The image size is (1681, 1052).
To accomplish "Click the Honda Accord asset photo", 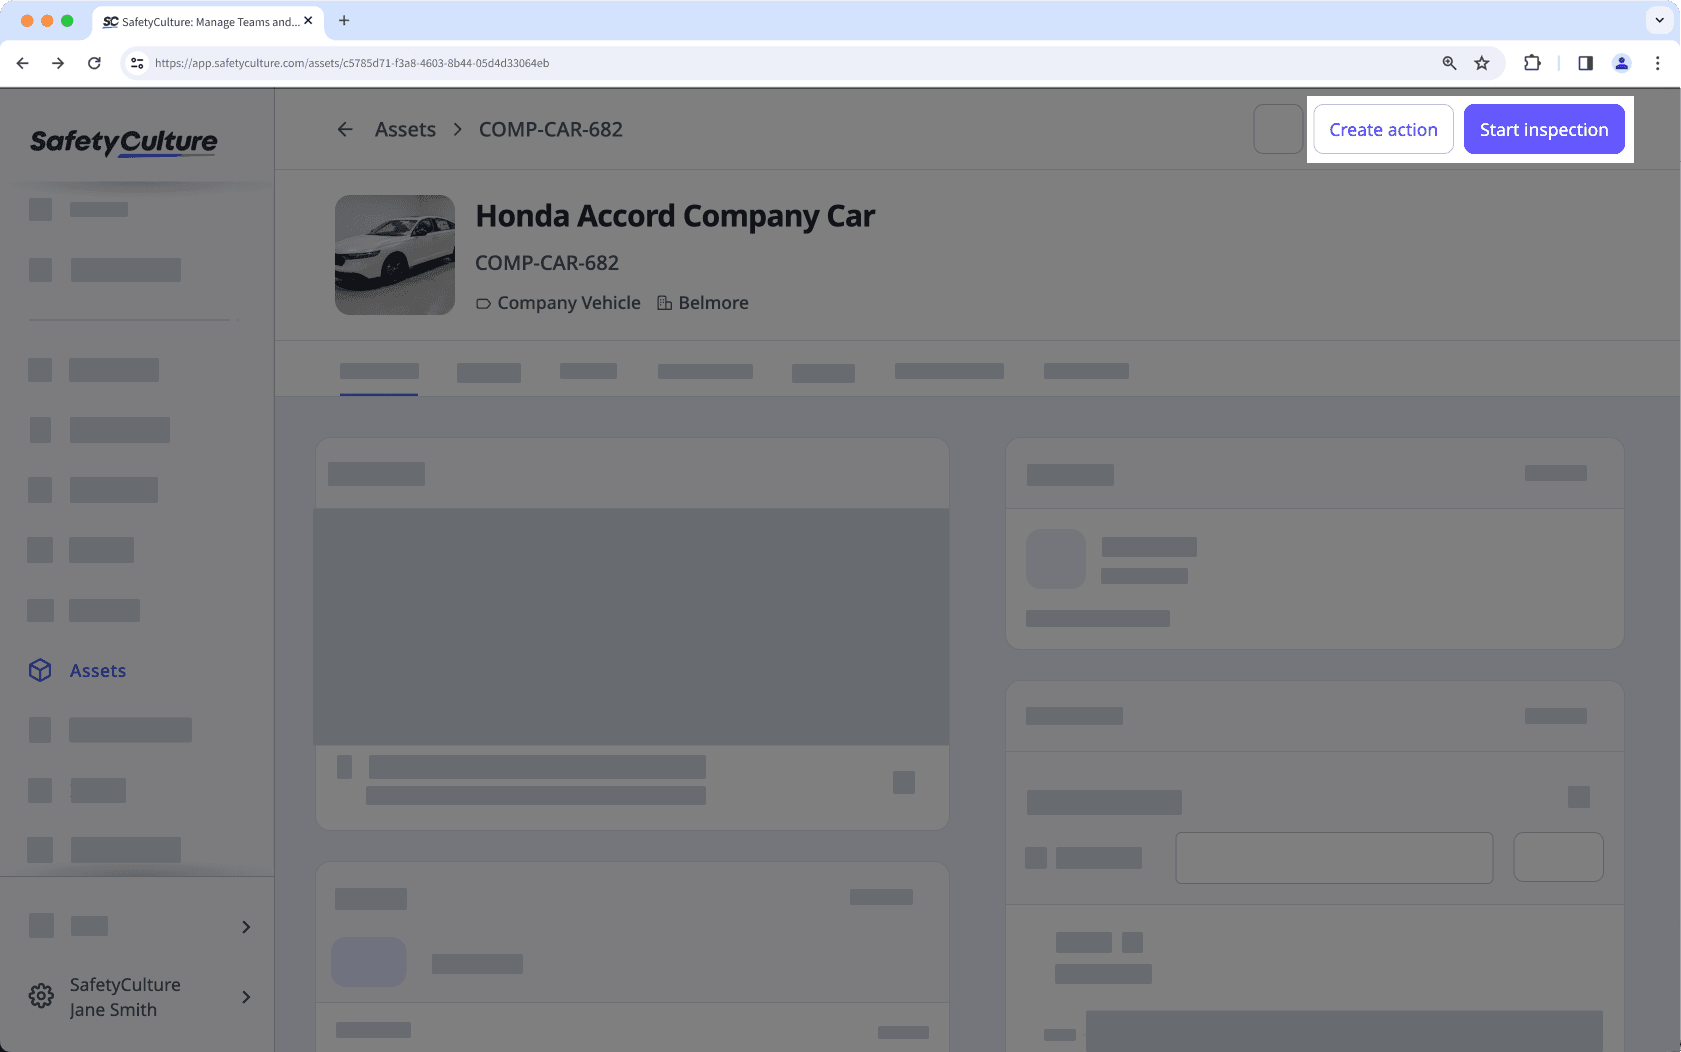I will tap(395, 254).
